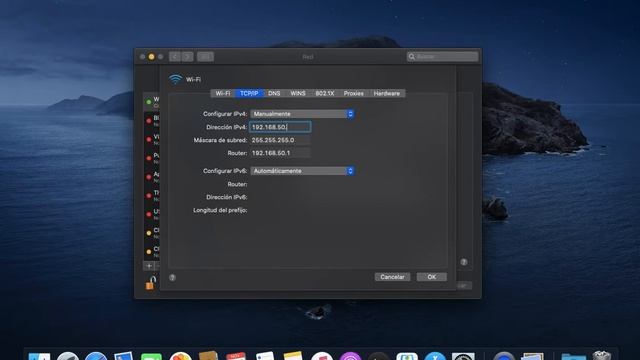The image size is (640, 360).
Task: Add a network service with the plus button
Action: [149, 266]
